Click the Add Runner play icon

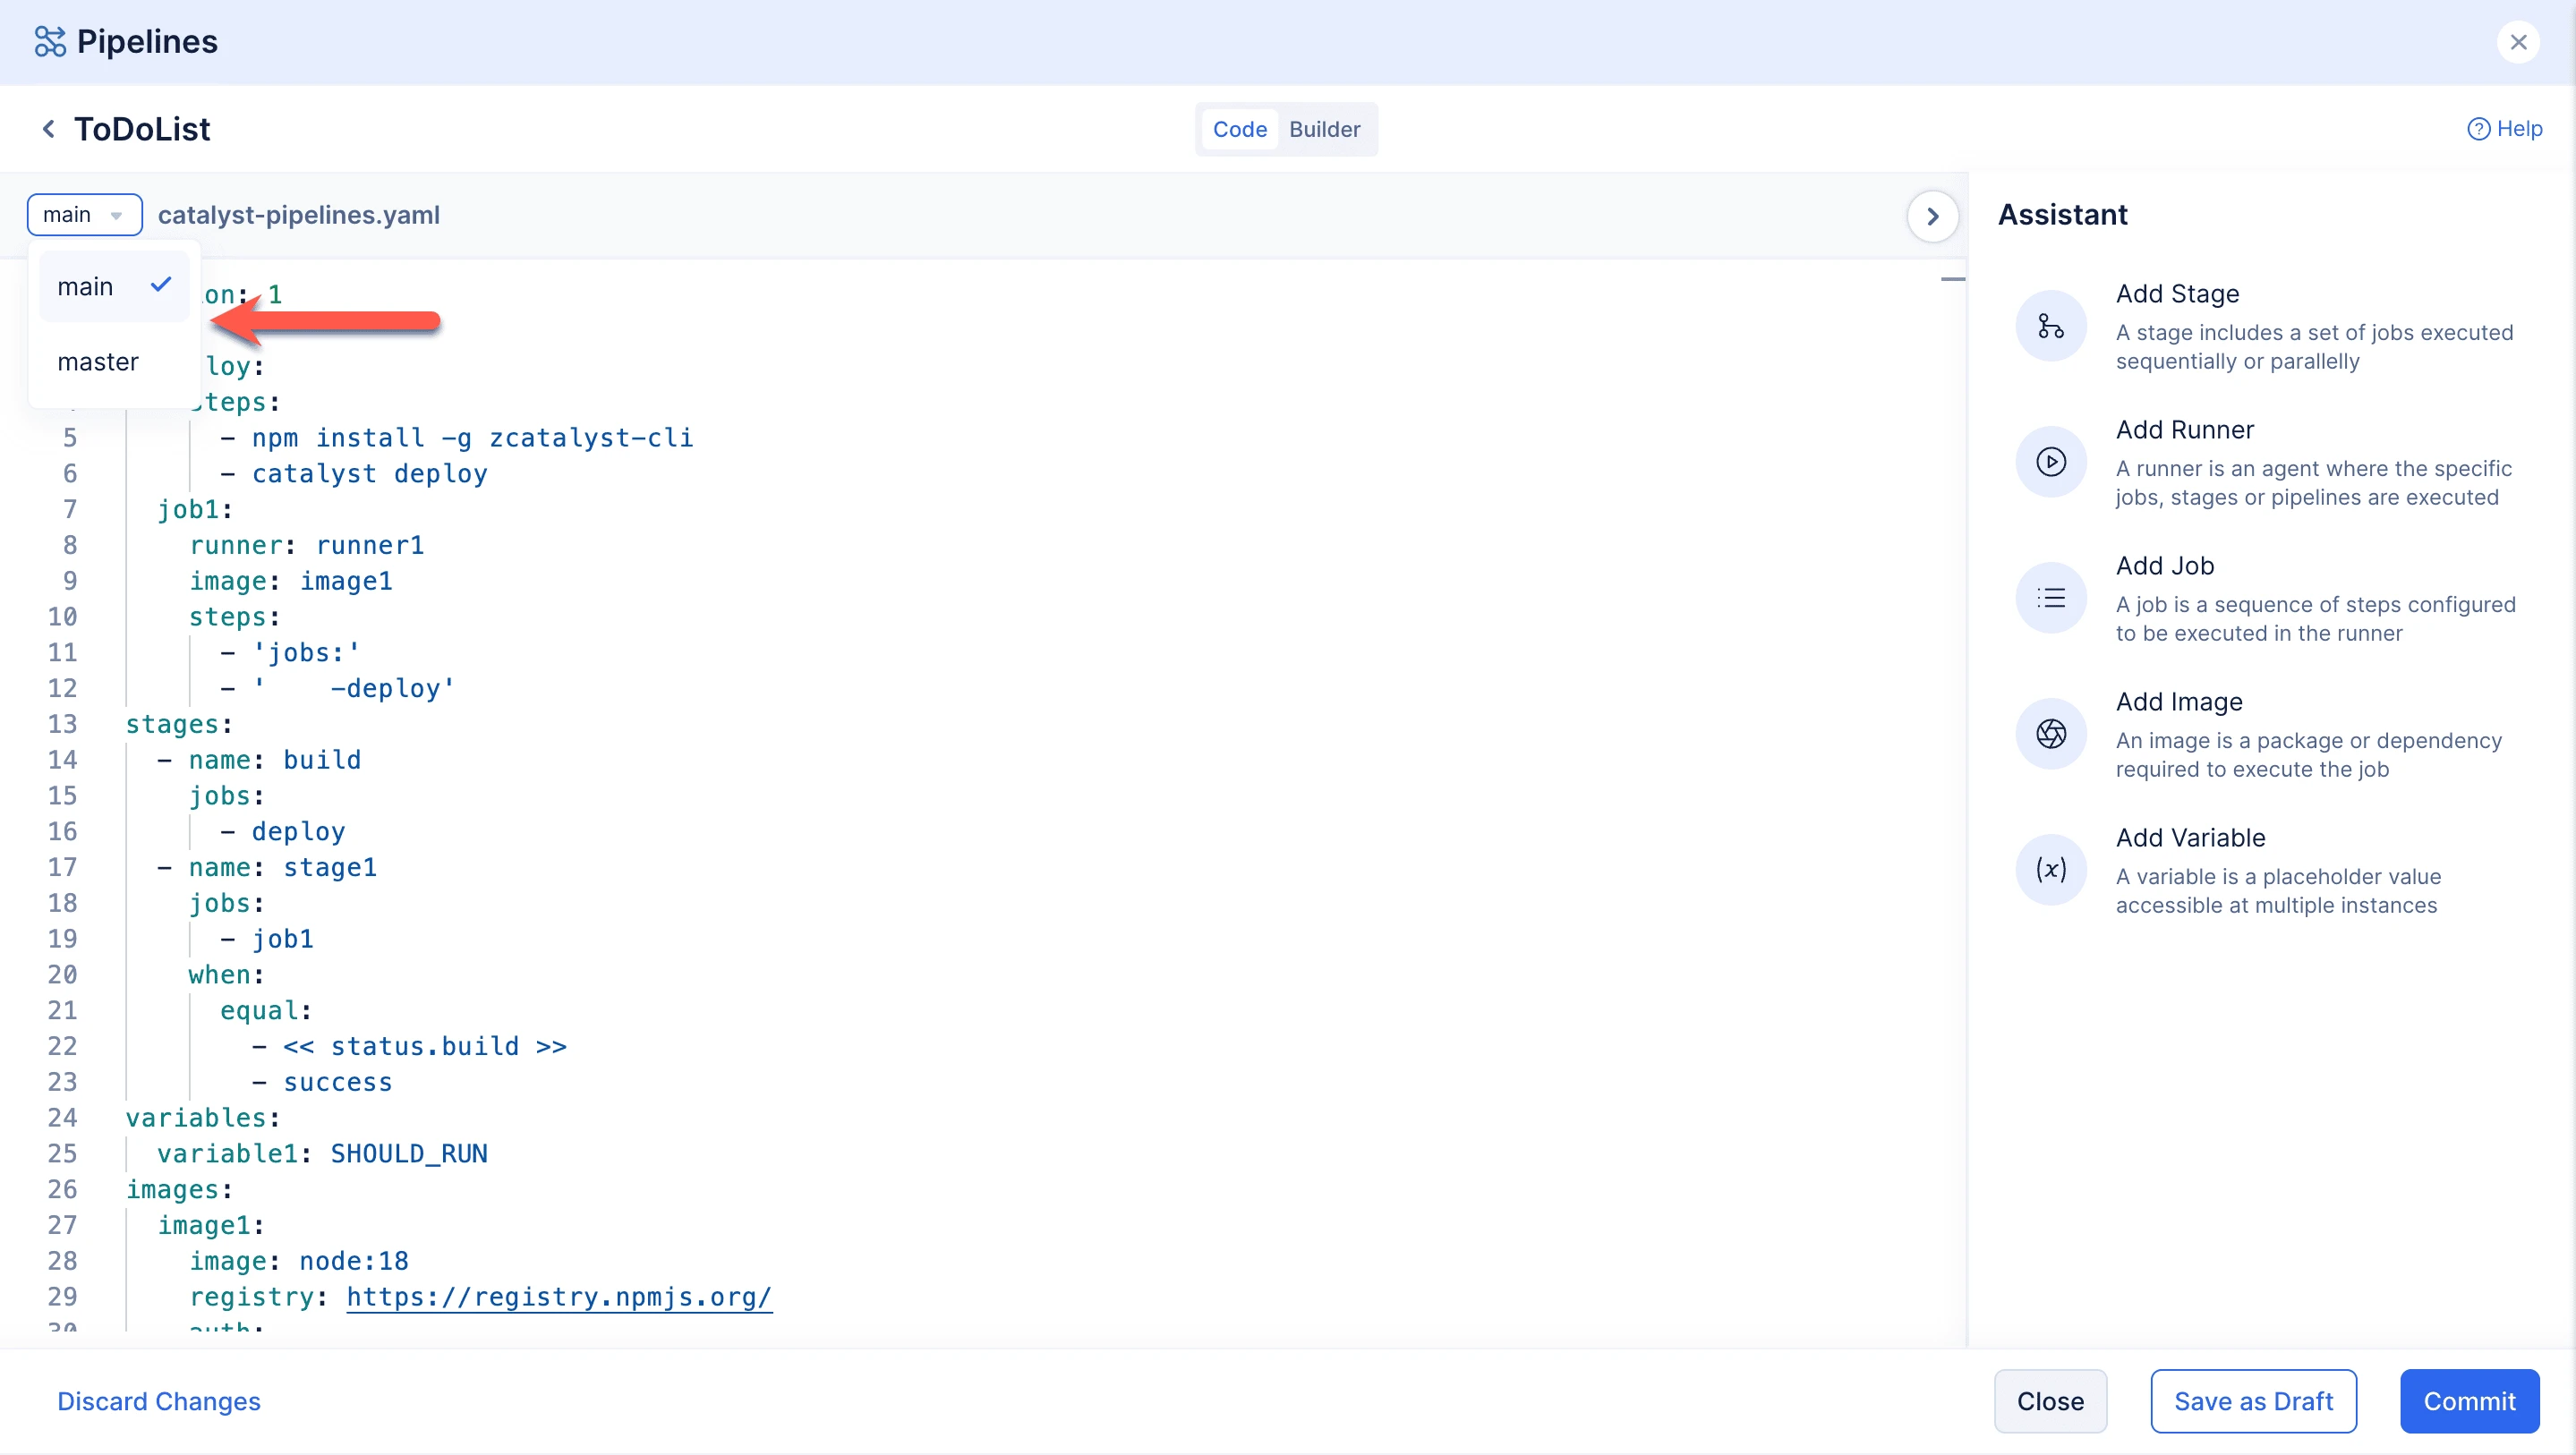(x=2050, y=462)
